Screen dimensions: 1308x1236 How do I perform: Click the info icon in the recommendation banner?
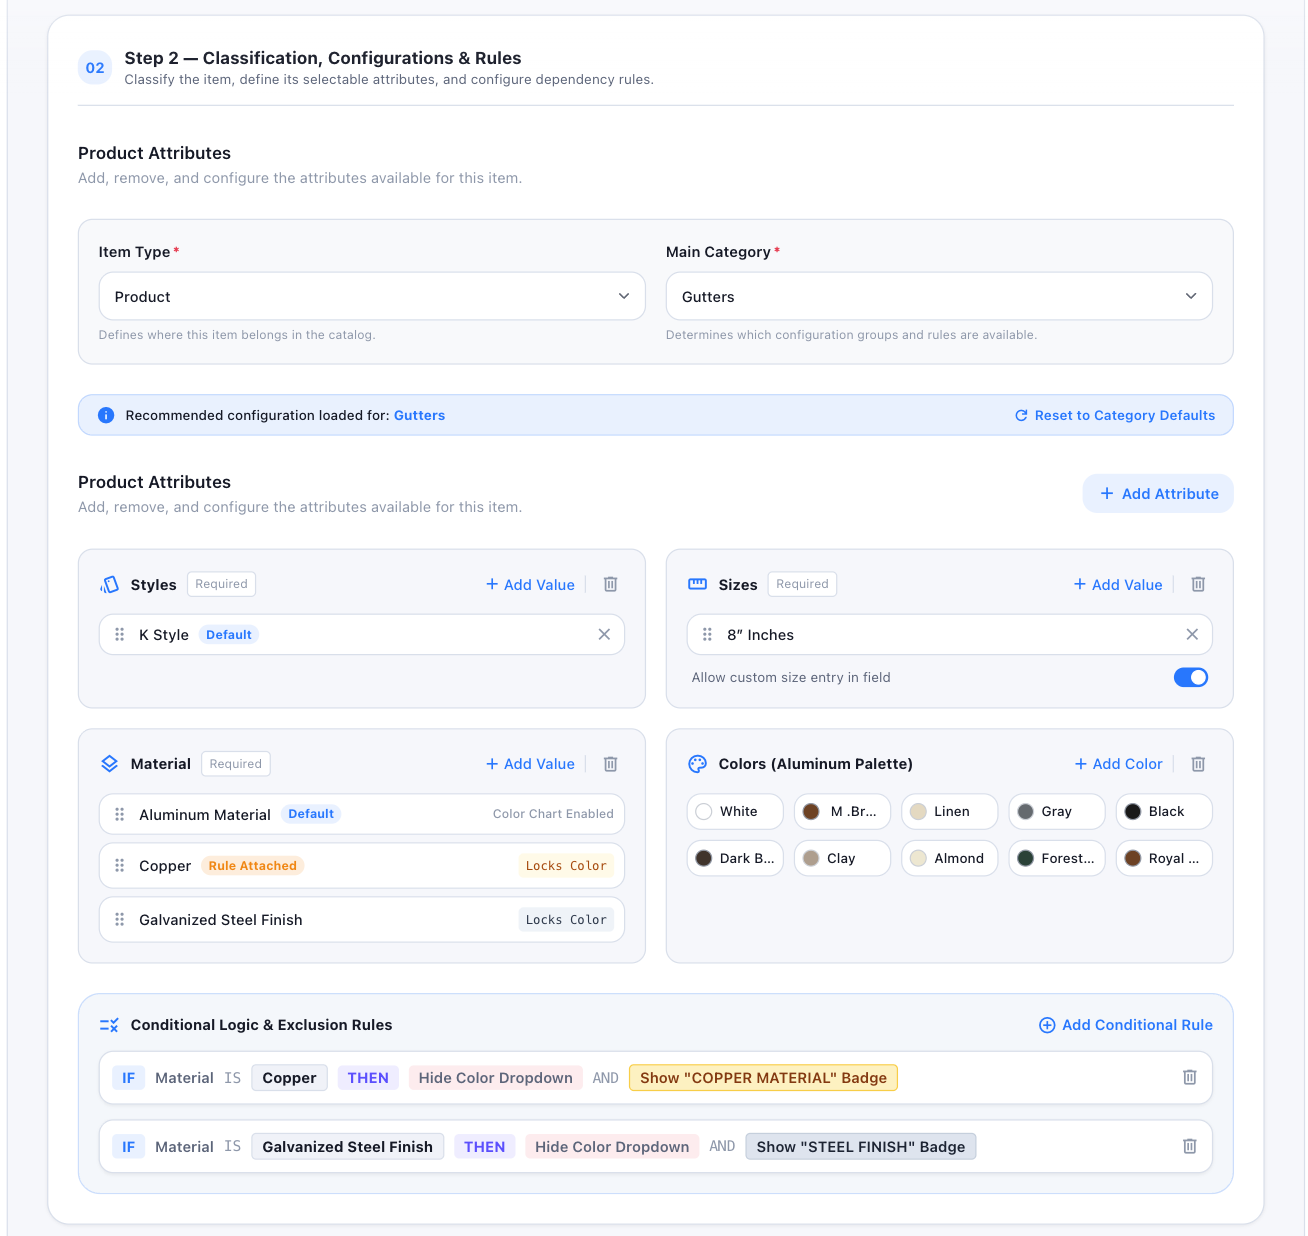pos(106,415)
